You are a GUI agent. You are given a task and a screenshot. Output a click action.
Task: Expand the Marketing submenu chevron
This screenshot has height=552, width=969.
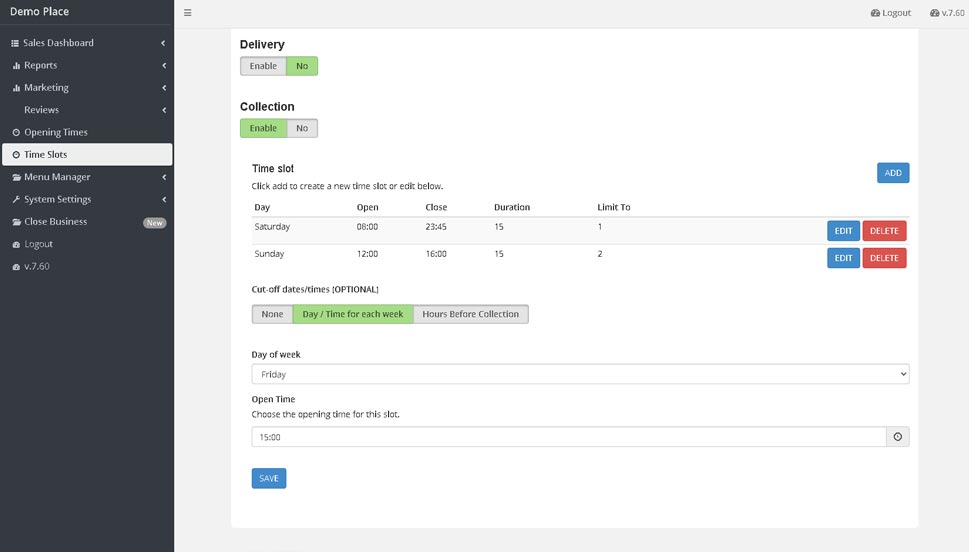[164, 88]
